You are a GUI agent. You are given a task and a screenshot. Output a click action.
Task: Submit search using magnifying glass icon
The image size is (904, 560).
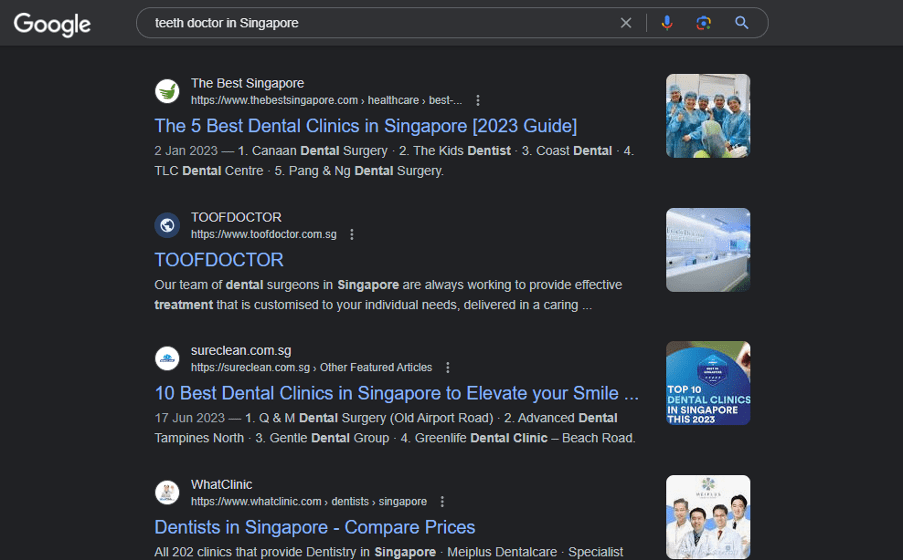click(741, 23)
